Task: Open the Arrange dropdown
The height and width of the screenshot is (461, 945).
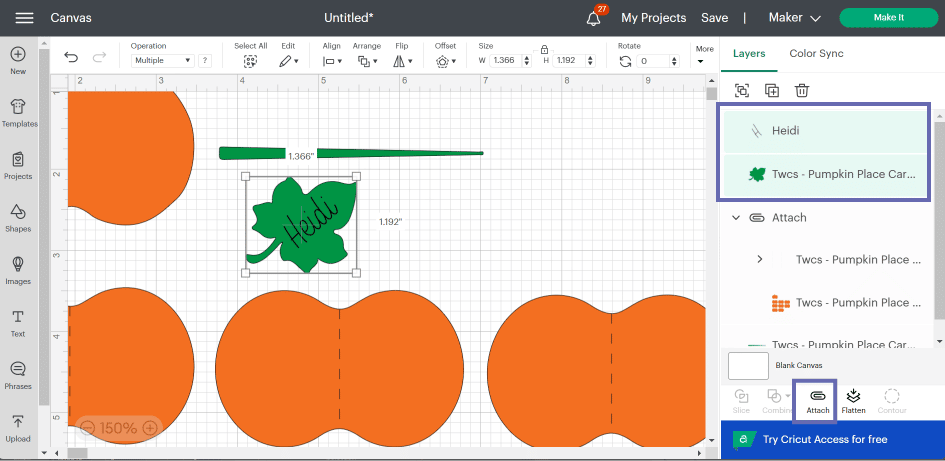Action: point(366,61)
